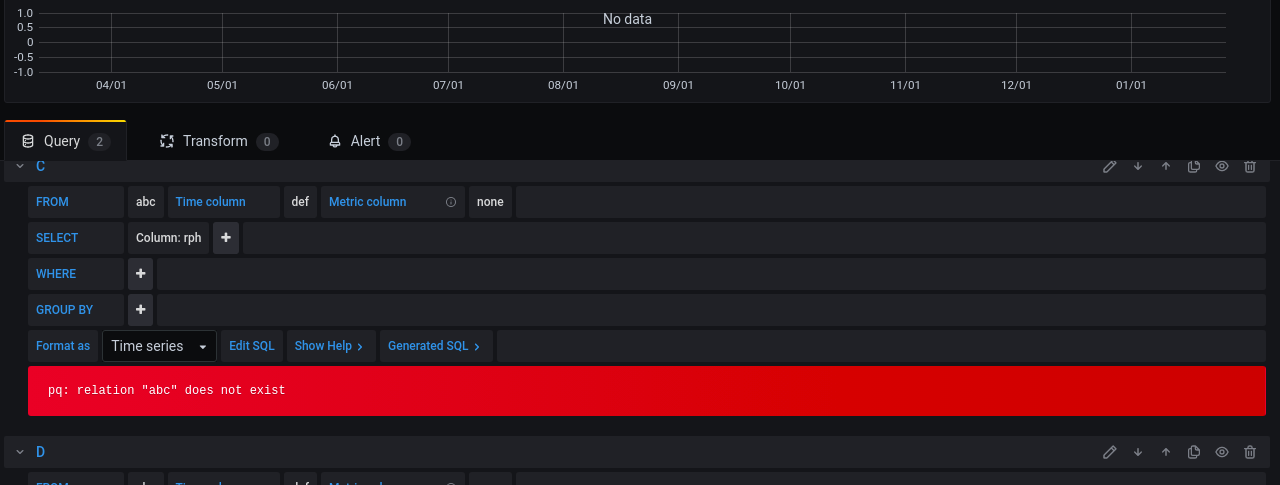Image resolution: width=1280 pixels, height=485 pixels.
Task: Move query C down
Action: coord(1137,166)
